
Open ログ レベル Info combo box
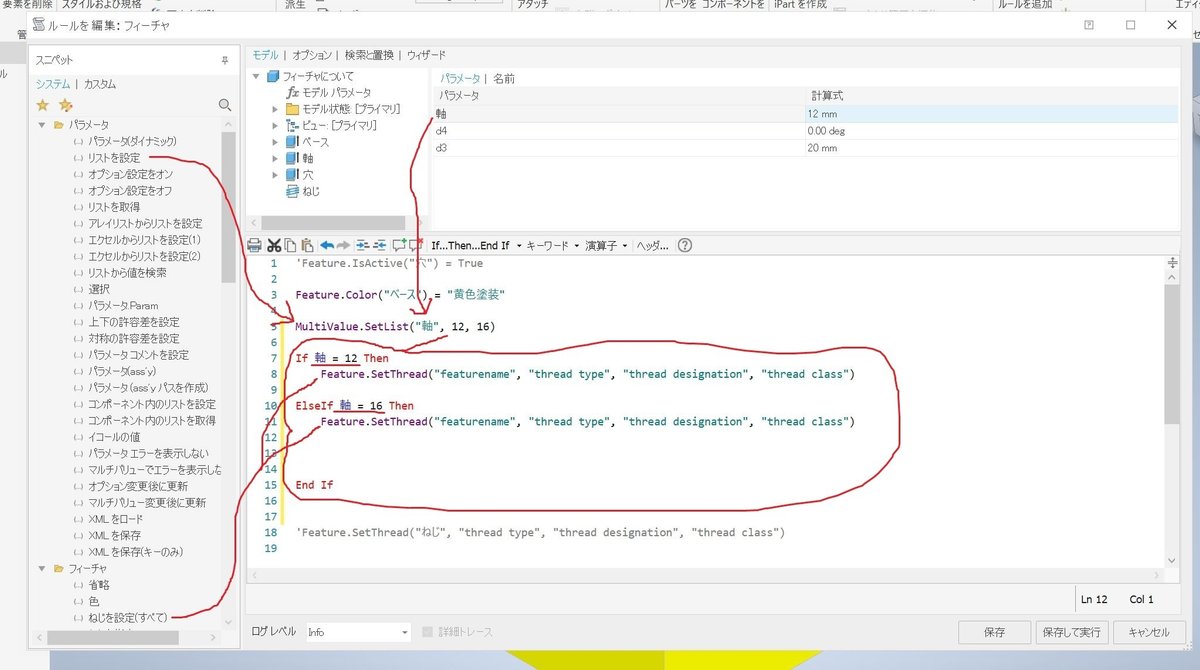coord(358,632)
